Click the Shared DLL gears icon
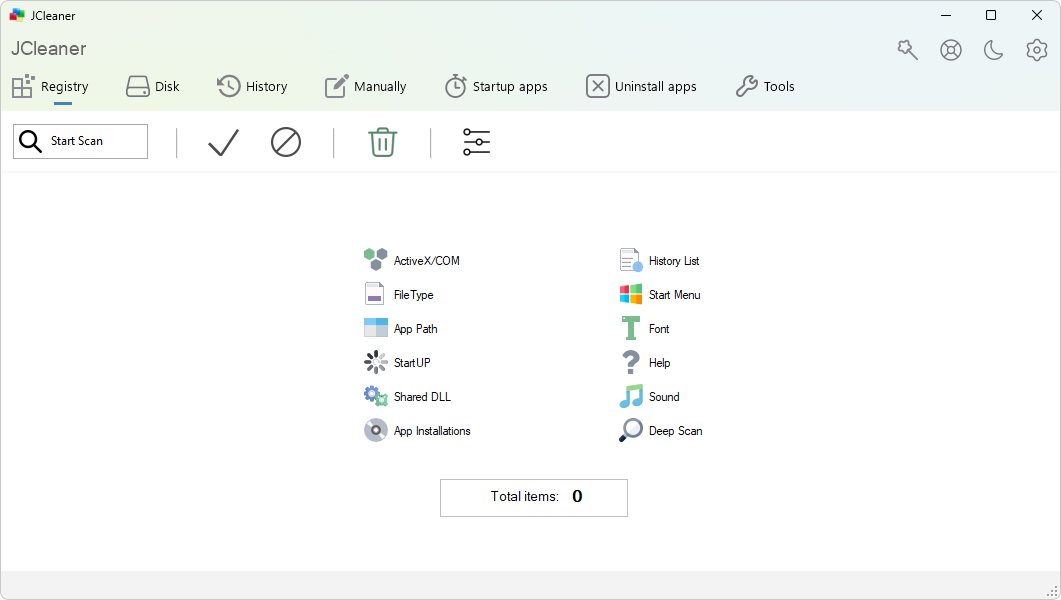This screenshot has height=600, width=1061. 376,396
